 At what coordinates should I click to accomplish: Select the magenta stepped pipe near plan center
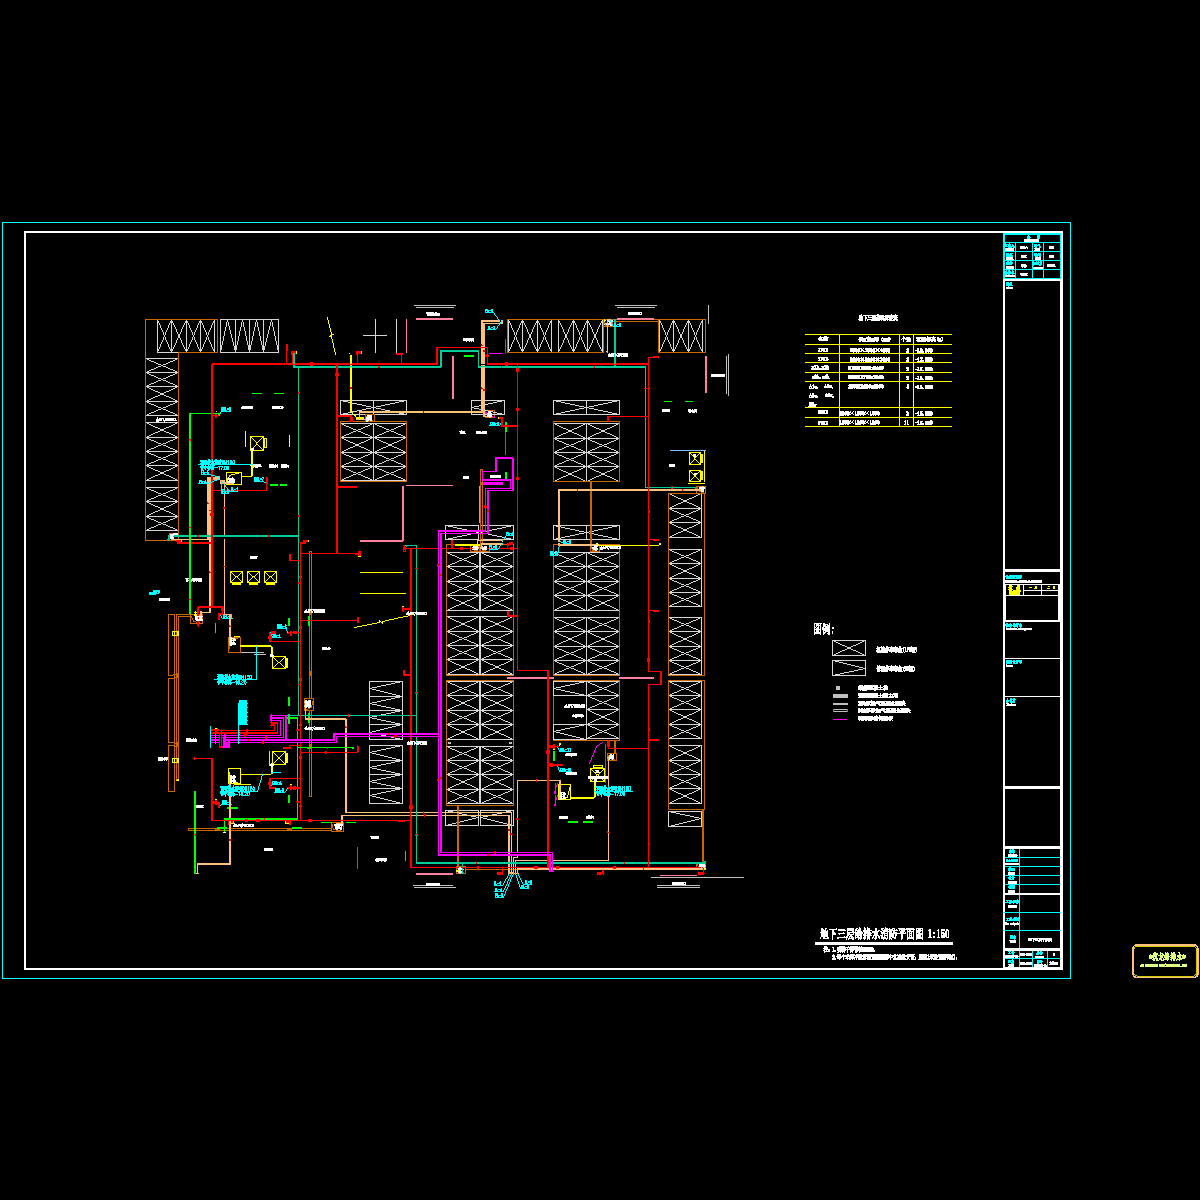[x=499, y=473]
